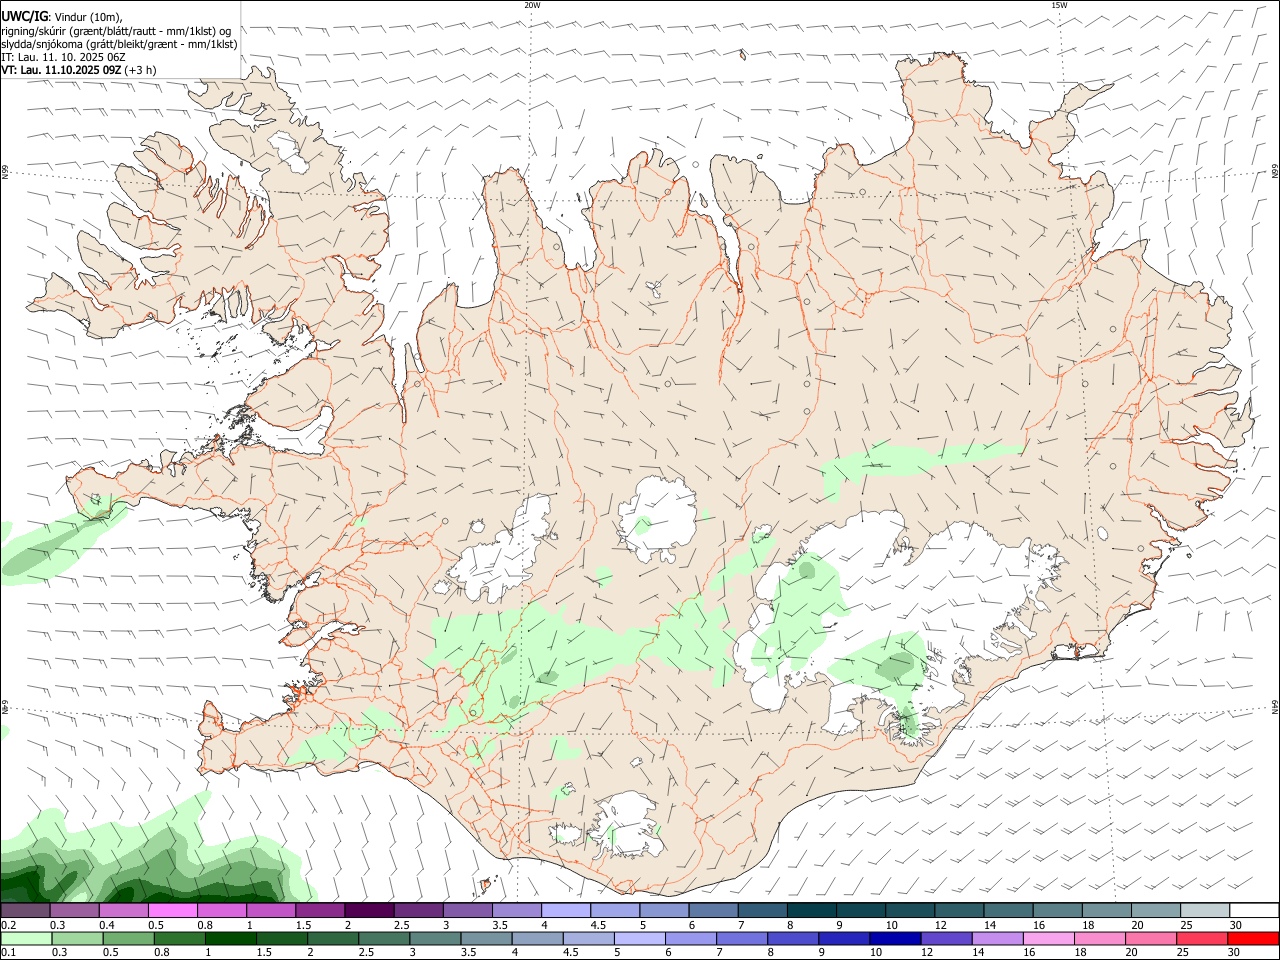Select the medium green 0.5 swatch in lower legend row
This screenshot has width=1280, height=960.
128,939
